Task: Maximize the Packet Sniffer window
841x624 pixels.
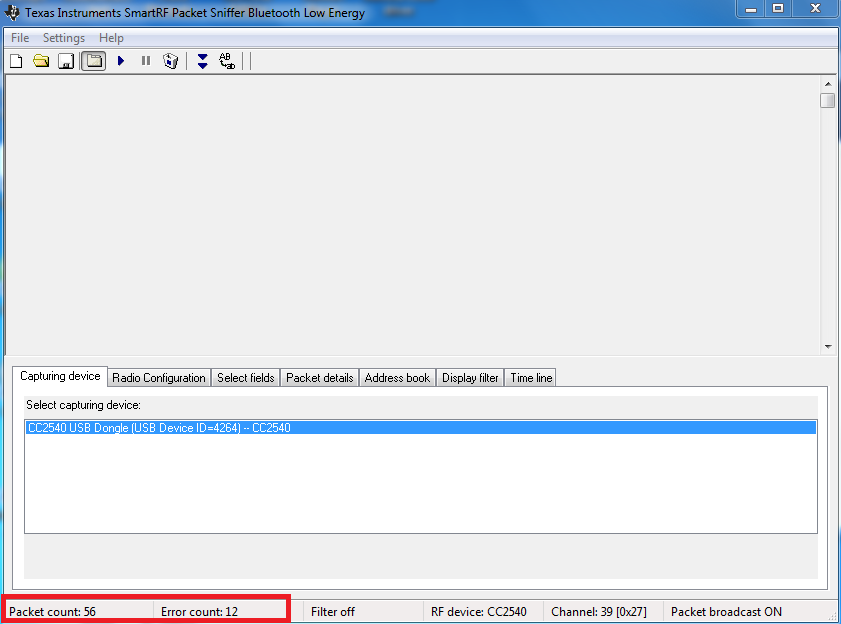Action: [778, 9]
